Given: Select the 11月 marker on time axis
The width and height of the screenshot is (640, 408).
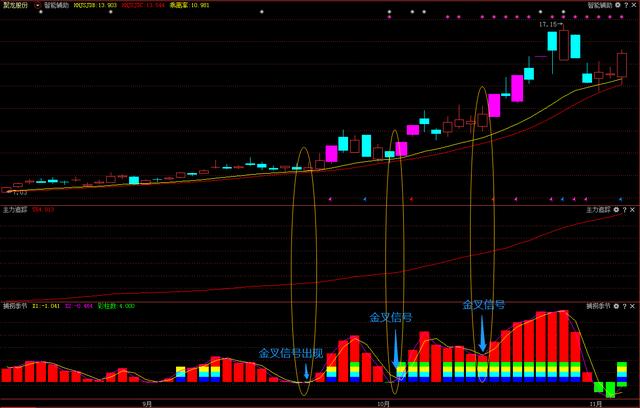Looking at the screenshot, I should [596, 404].
